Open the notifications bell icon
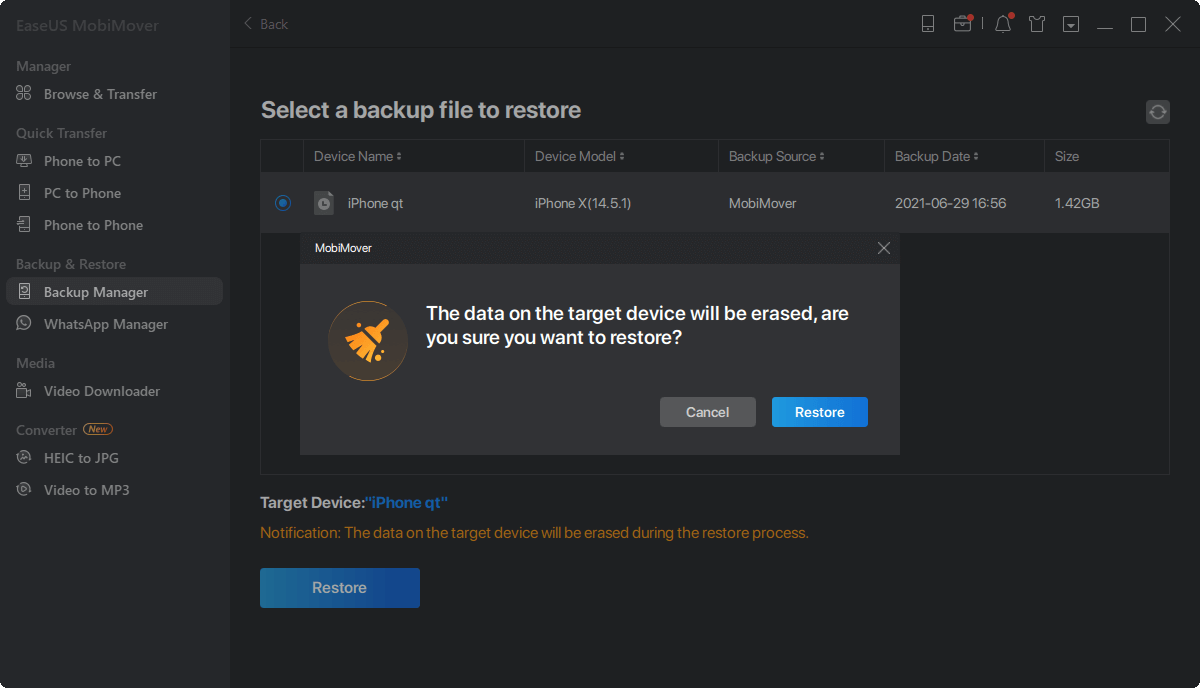Image resolution: width=1200 pixels, height=688 pixels. (1003, 24)
